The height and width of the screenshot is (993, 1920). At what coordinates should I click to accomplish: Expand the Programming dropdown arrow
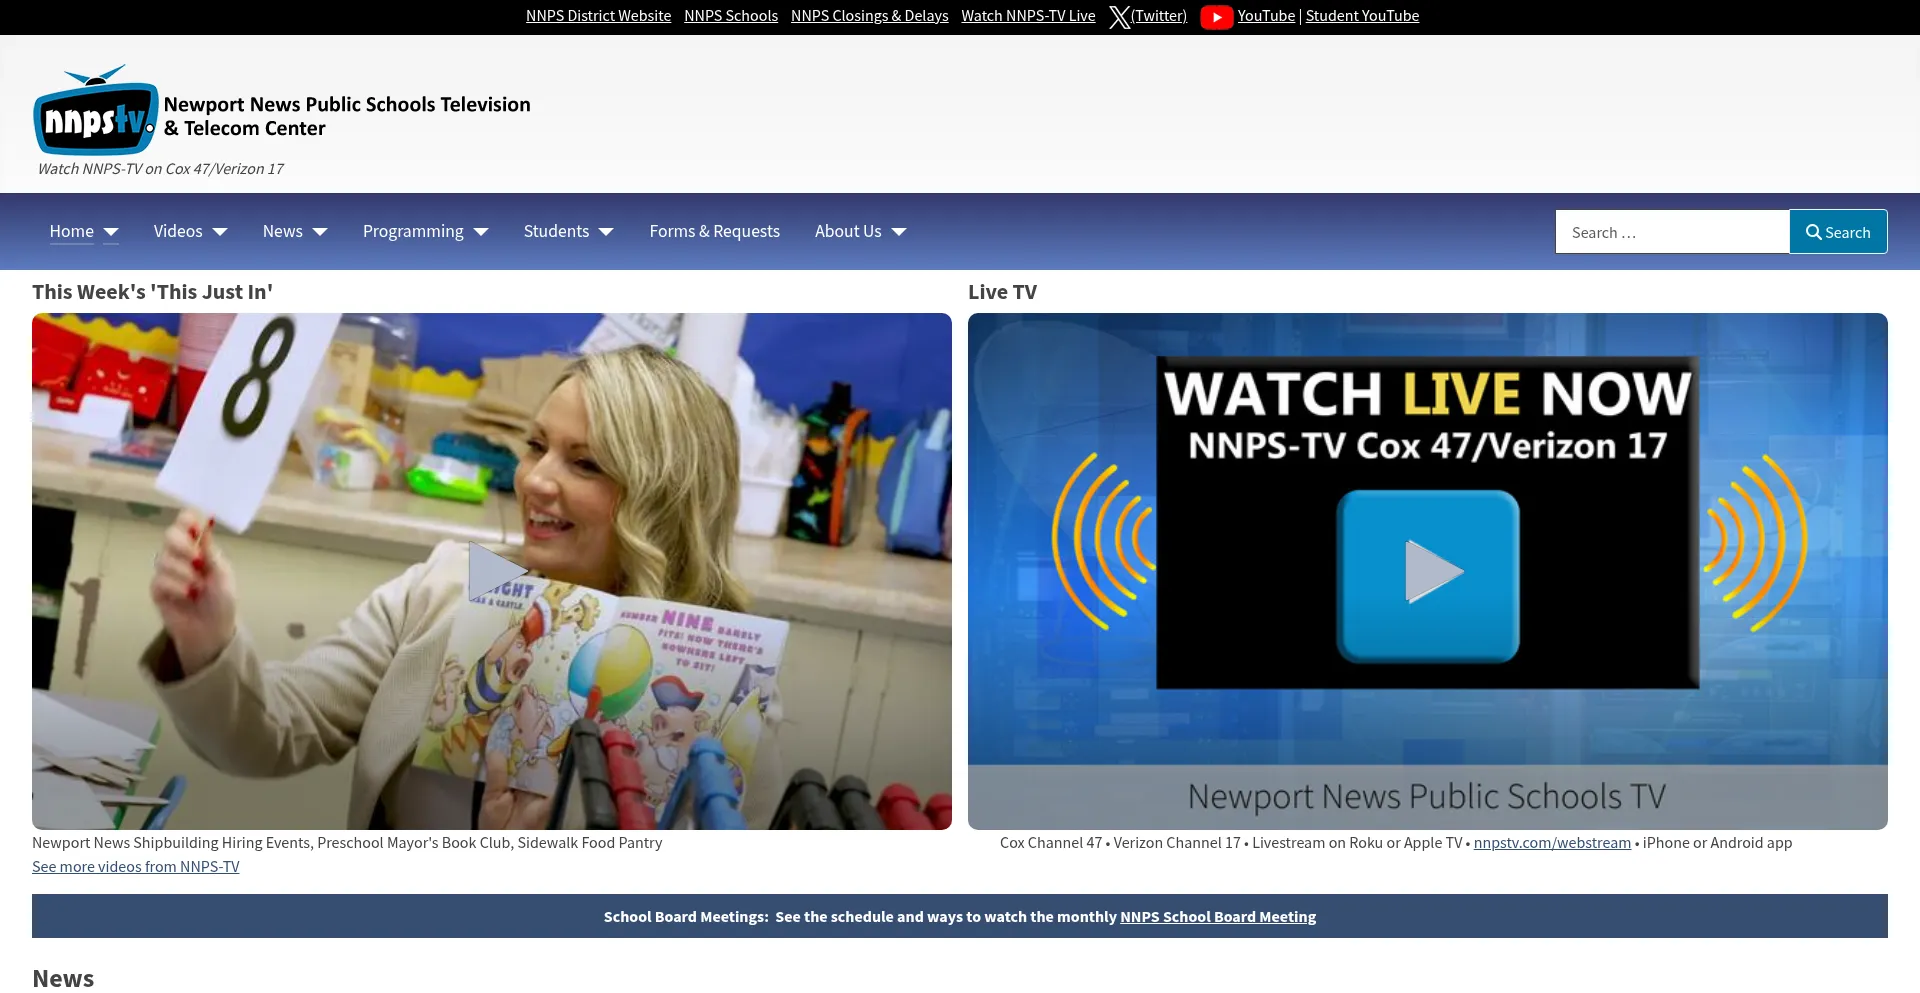coord(481,232)
